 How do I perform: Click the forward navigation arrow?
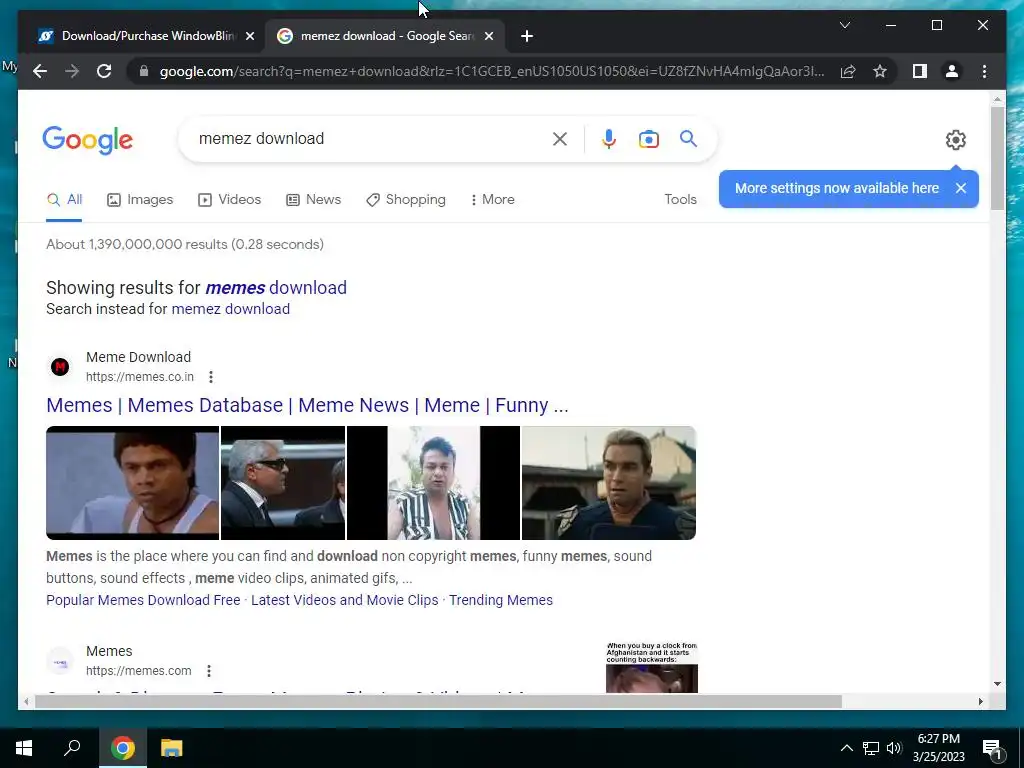[x=72, y=71]
